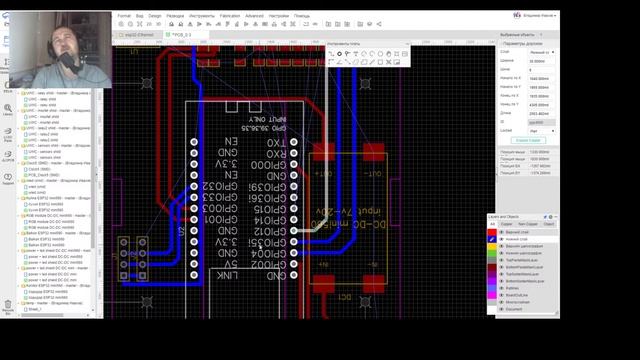Viewport: 640px width, 360px height.
Task: Pick the red top layer color swatch
Action: click(x=492, y=232)
